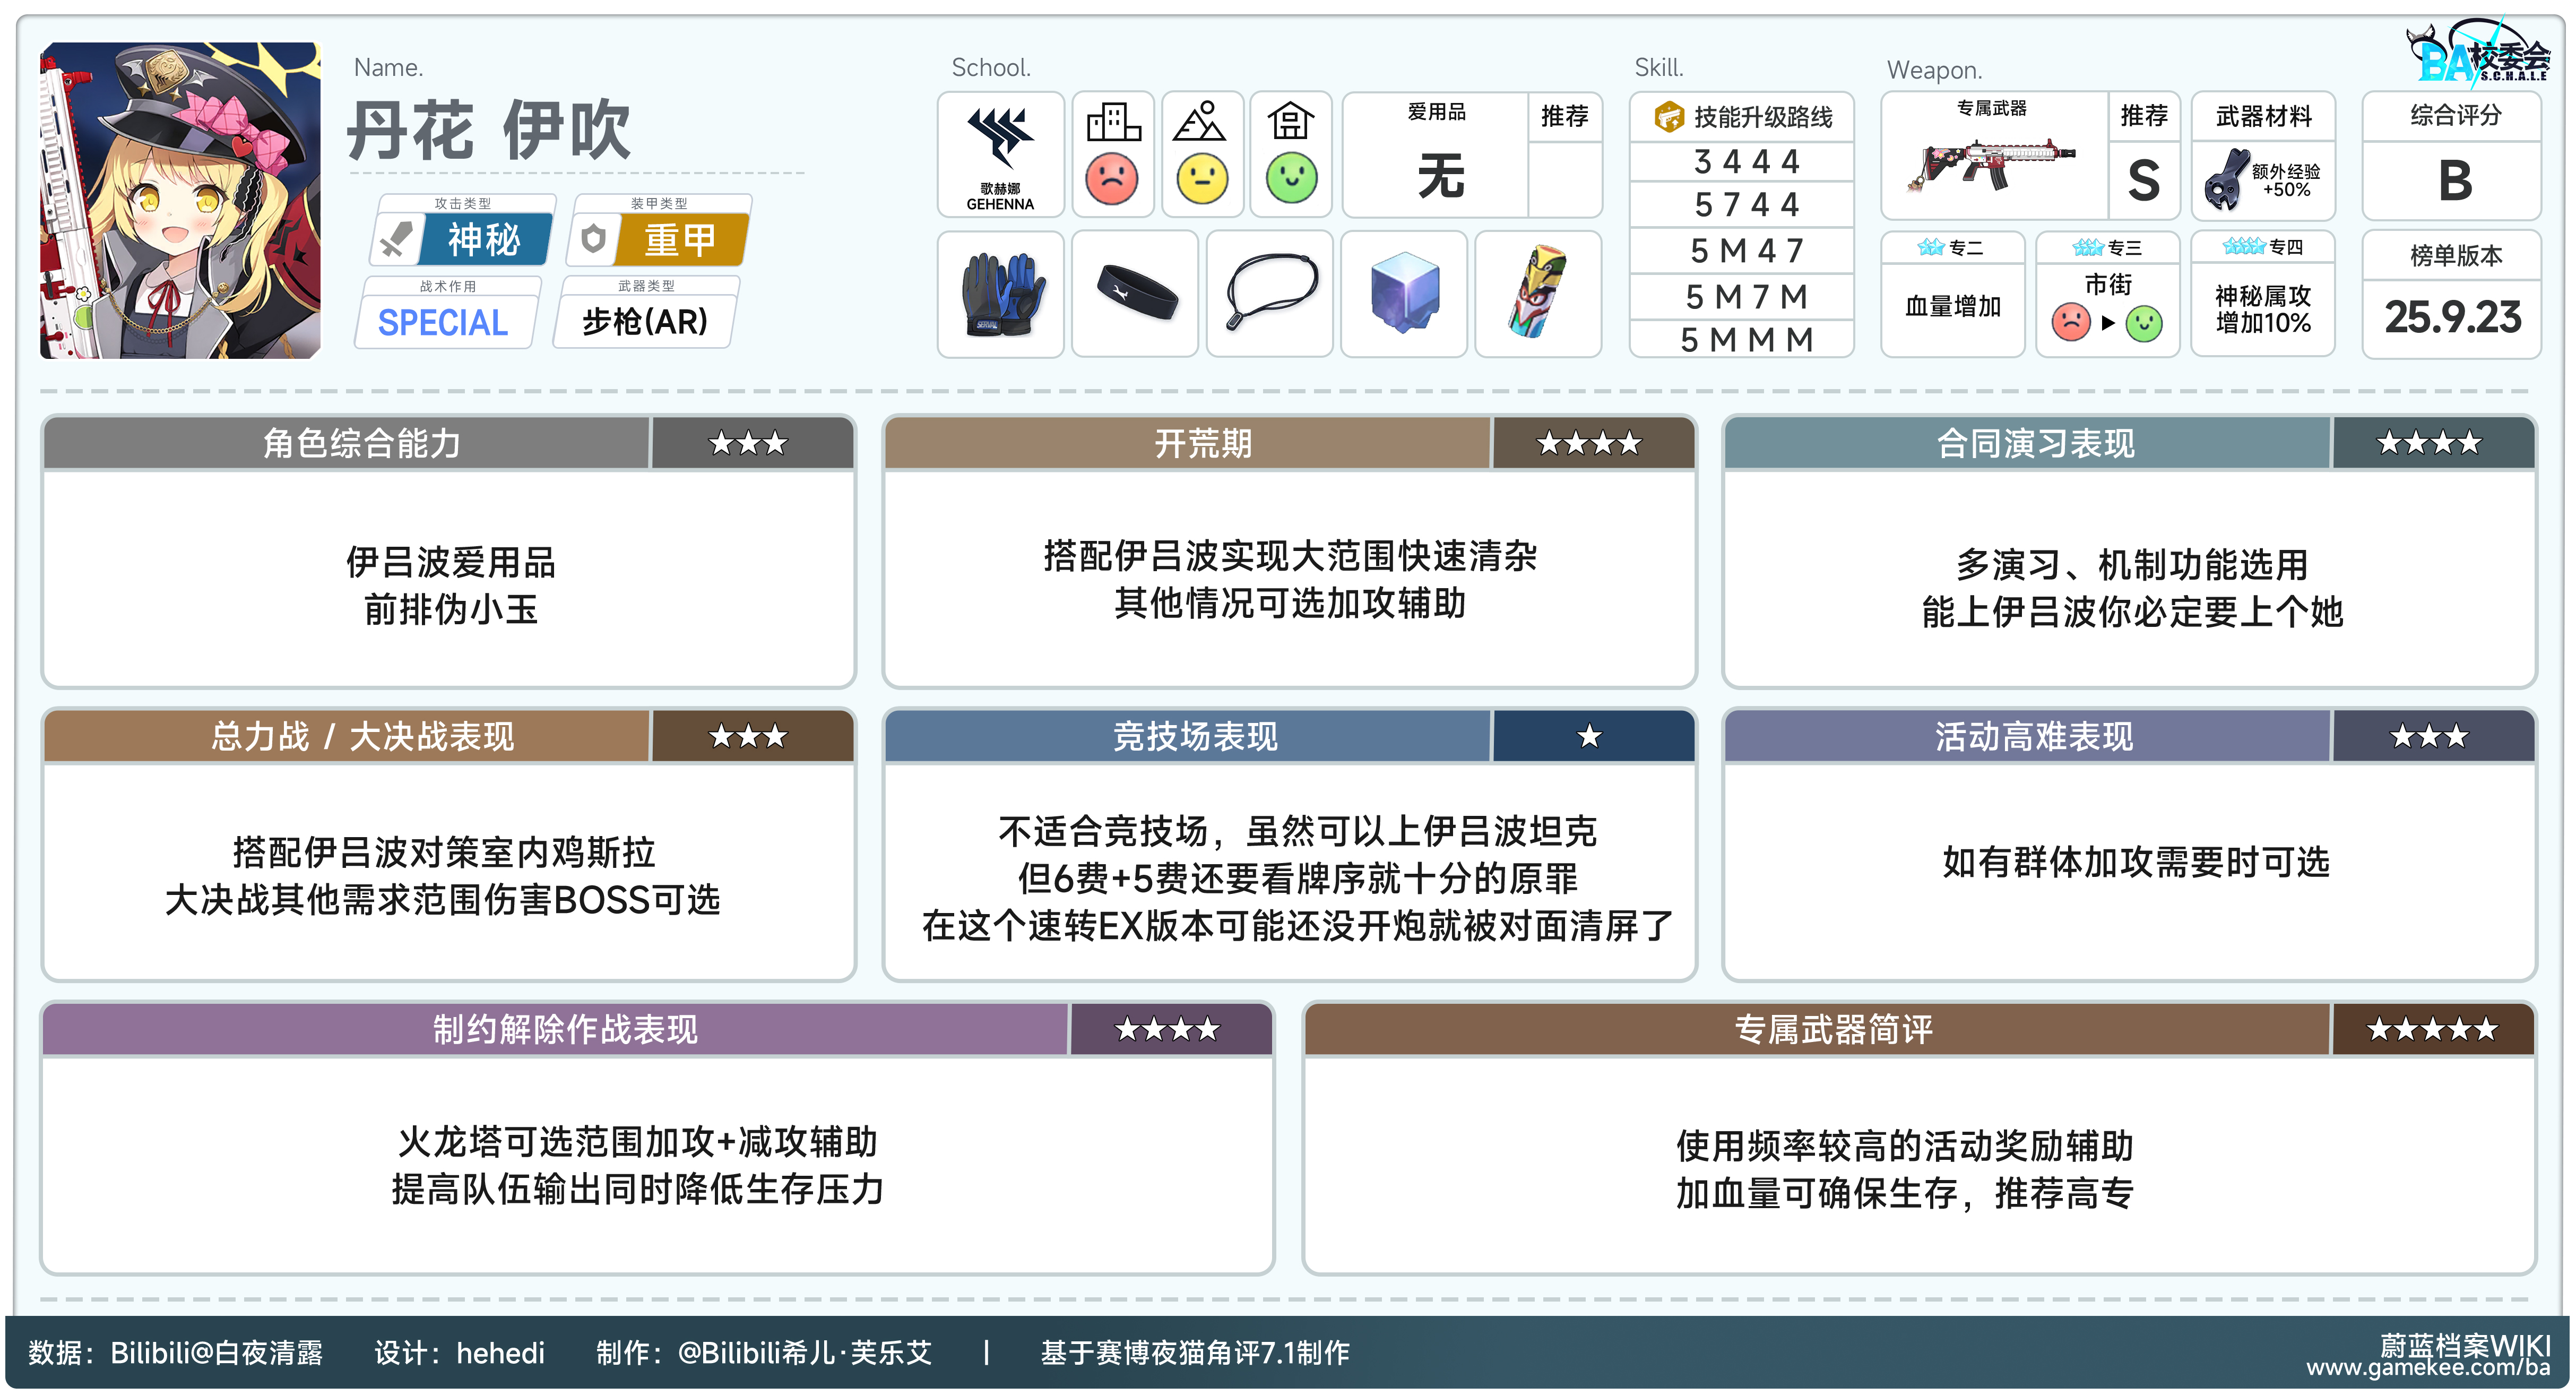Viewport: 2576px width, 1395px height.
Task: Click the www.gamekee.com/ba link
Action: coord(2427,1367)
